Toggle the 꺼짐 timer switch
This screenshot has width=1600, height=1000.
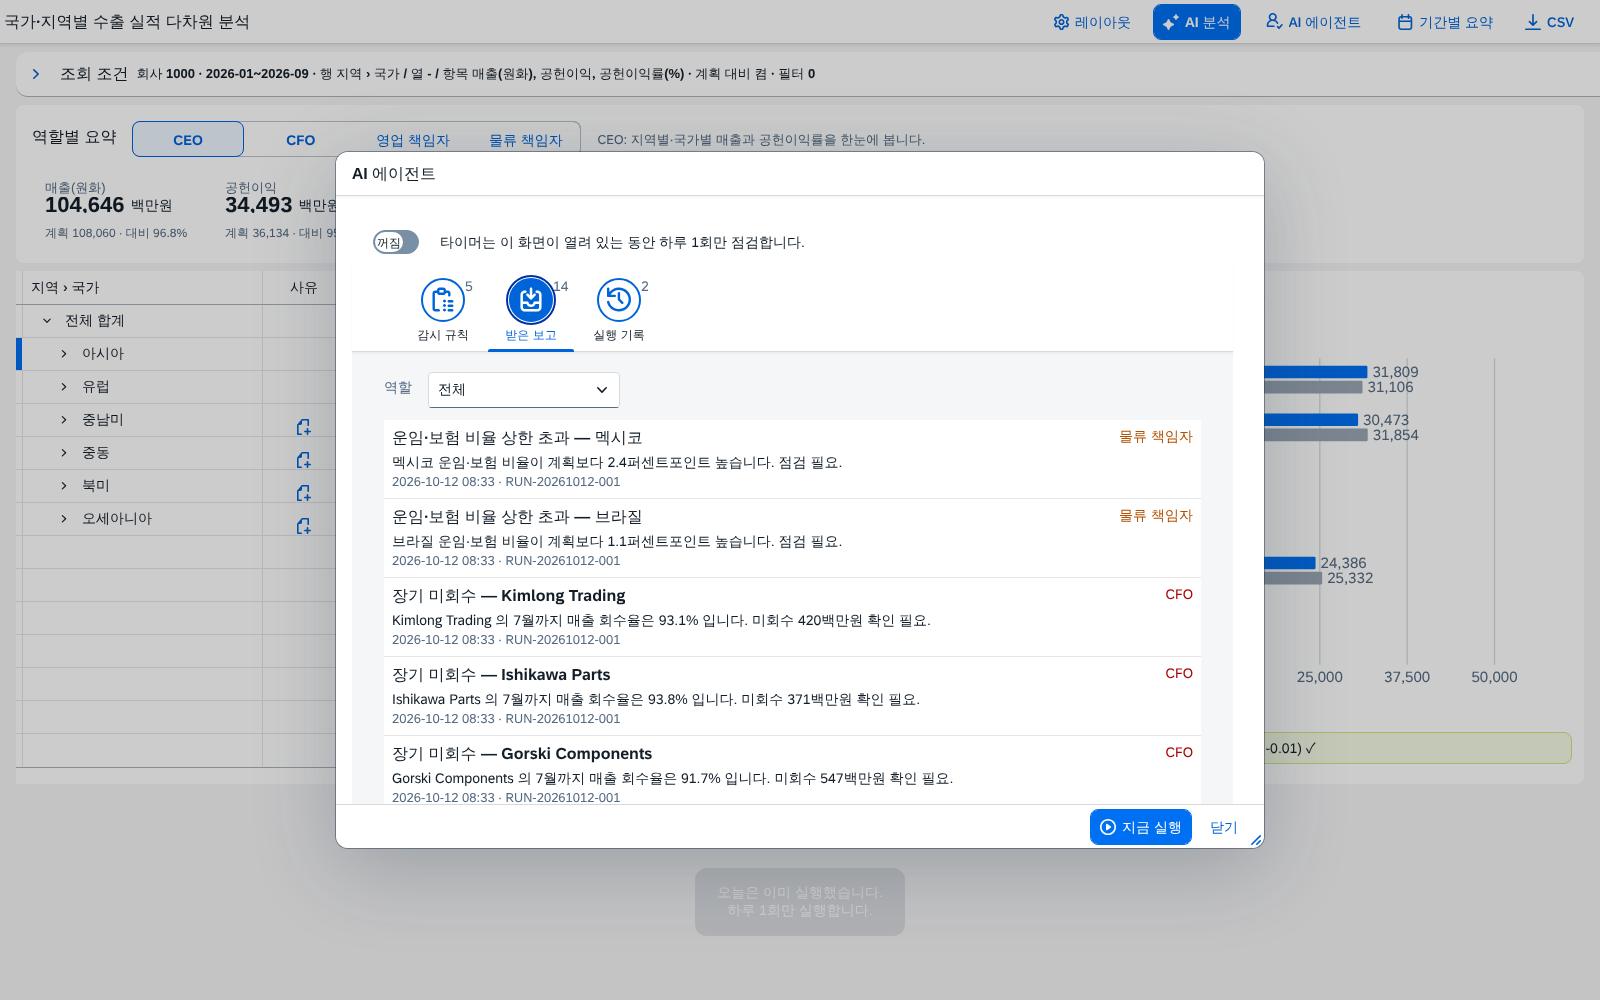pos(396,242)
